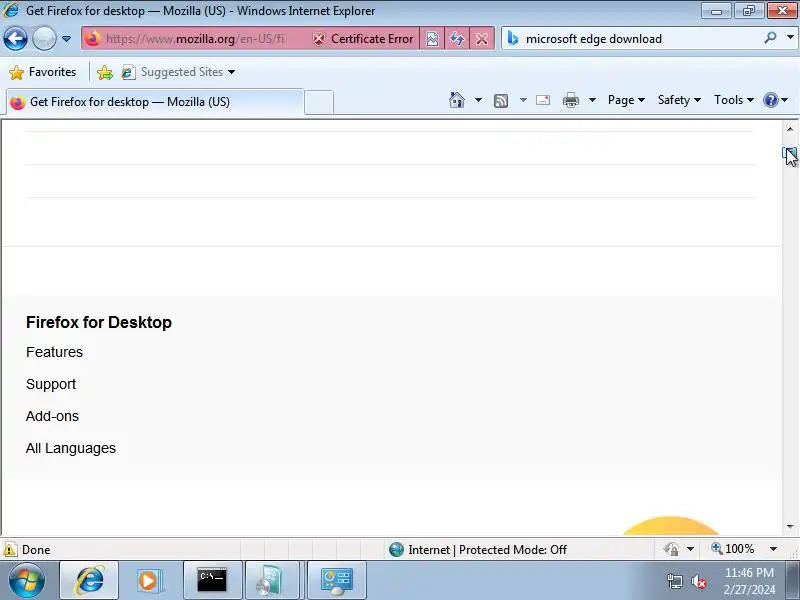Click the Support link
Viewport: 800px width, 600px height.
[51, 384]
